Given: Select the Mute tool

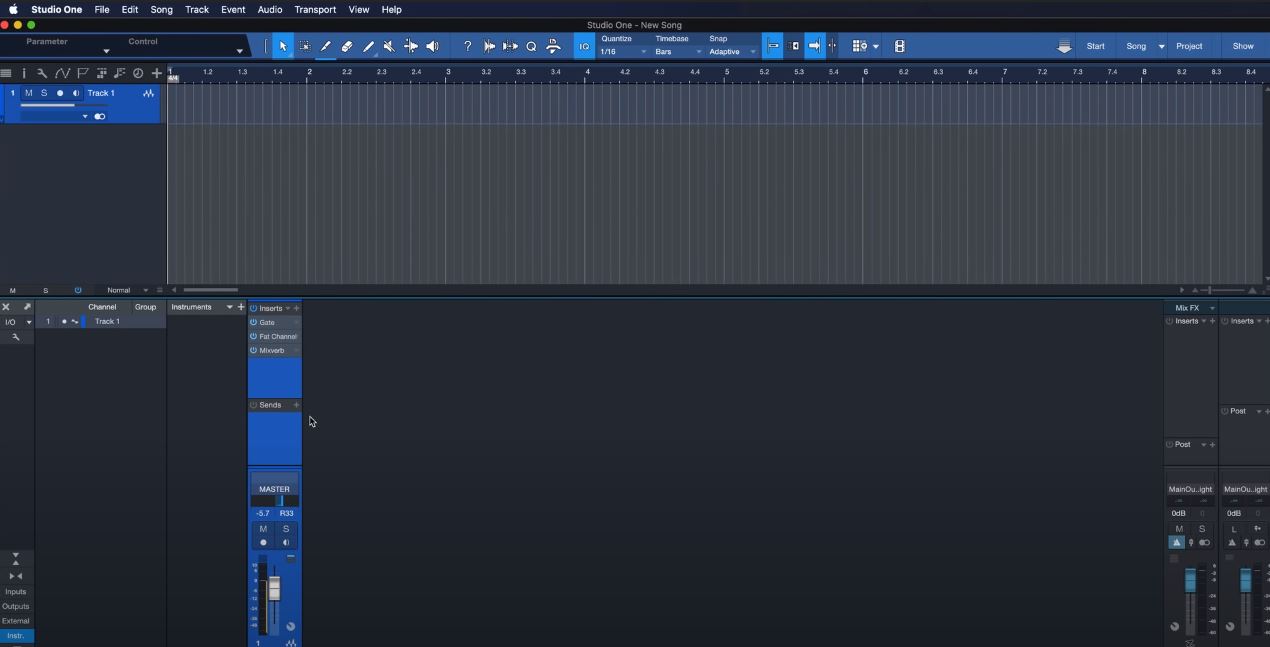Looking at the screenshot, I should (x=389, y=46).
